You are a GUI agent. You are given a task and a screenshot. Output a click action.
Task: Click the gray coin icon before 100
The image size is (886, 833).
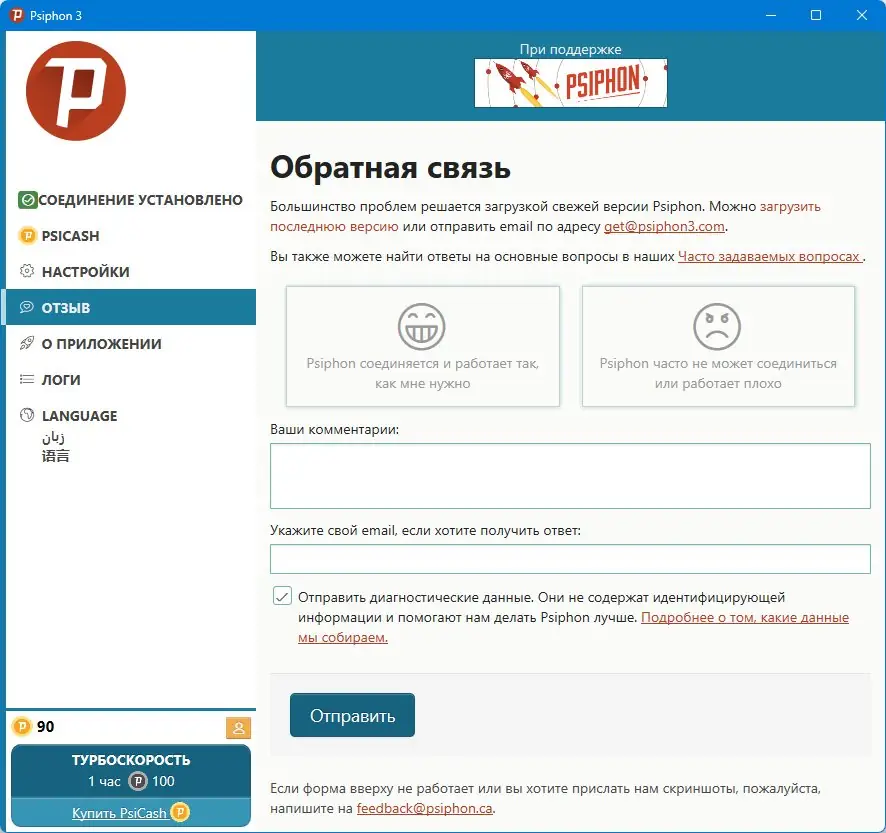click(x=138, y=781)
